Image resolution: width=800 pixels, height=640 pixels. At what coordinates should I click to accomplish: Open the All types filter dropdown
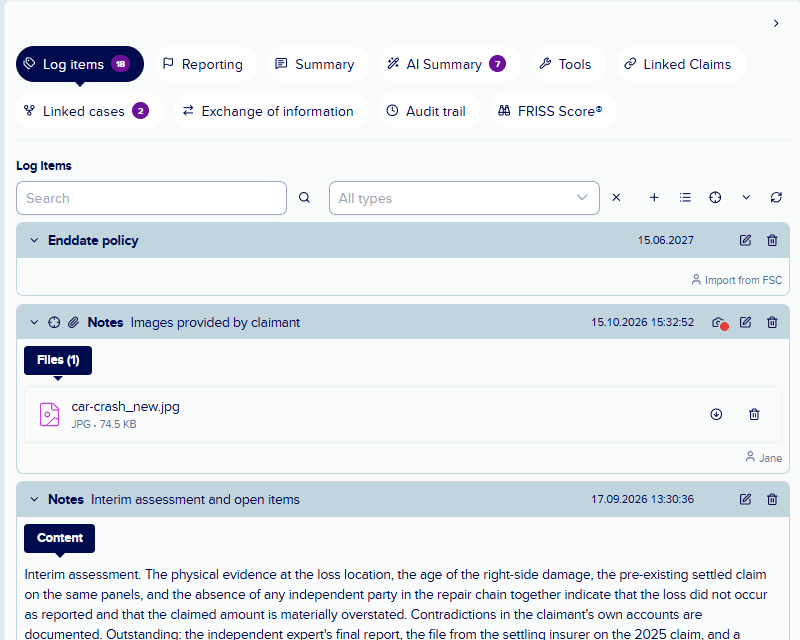[x=464, y=198]
